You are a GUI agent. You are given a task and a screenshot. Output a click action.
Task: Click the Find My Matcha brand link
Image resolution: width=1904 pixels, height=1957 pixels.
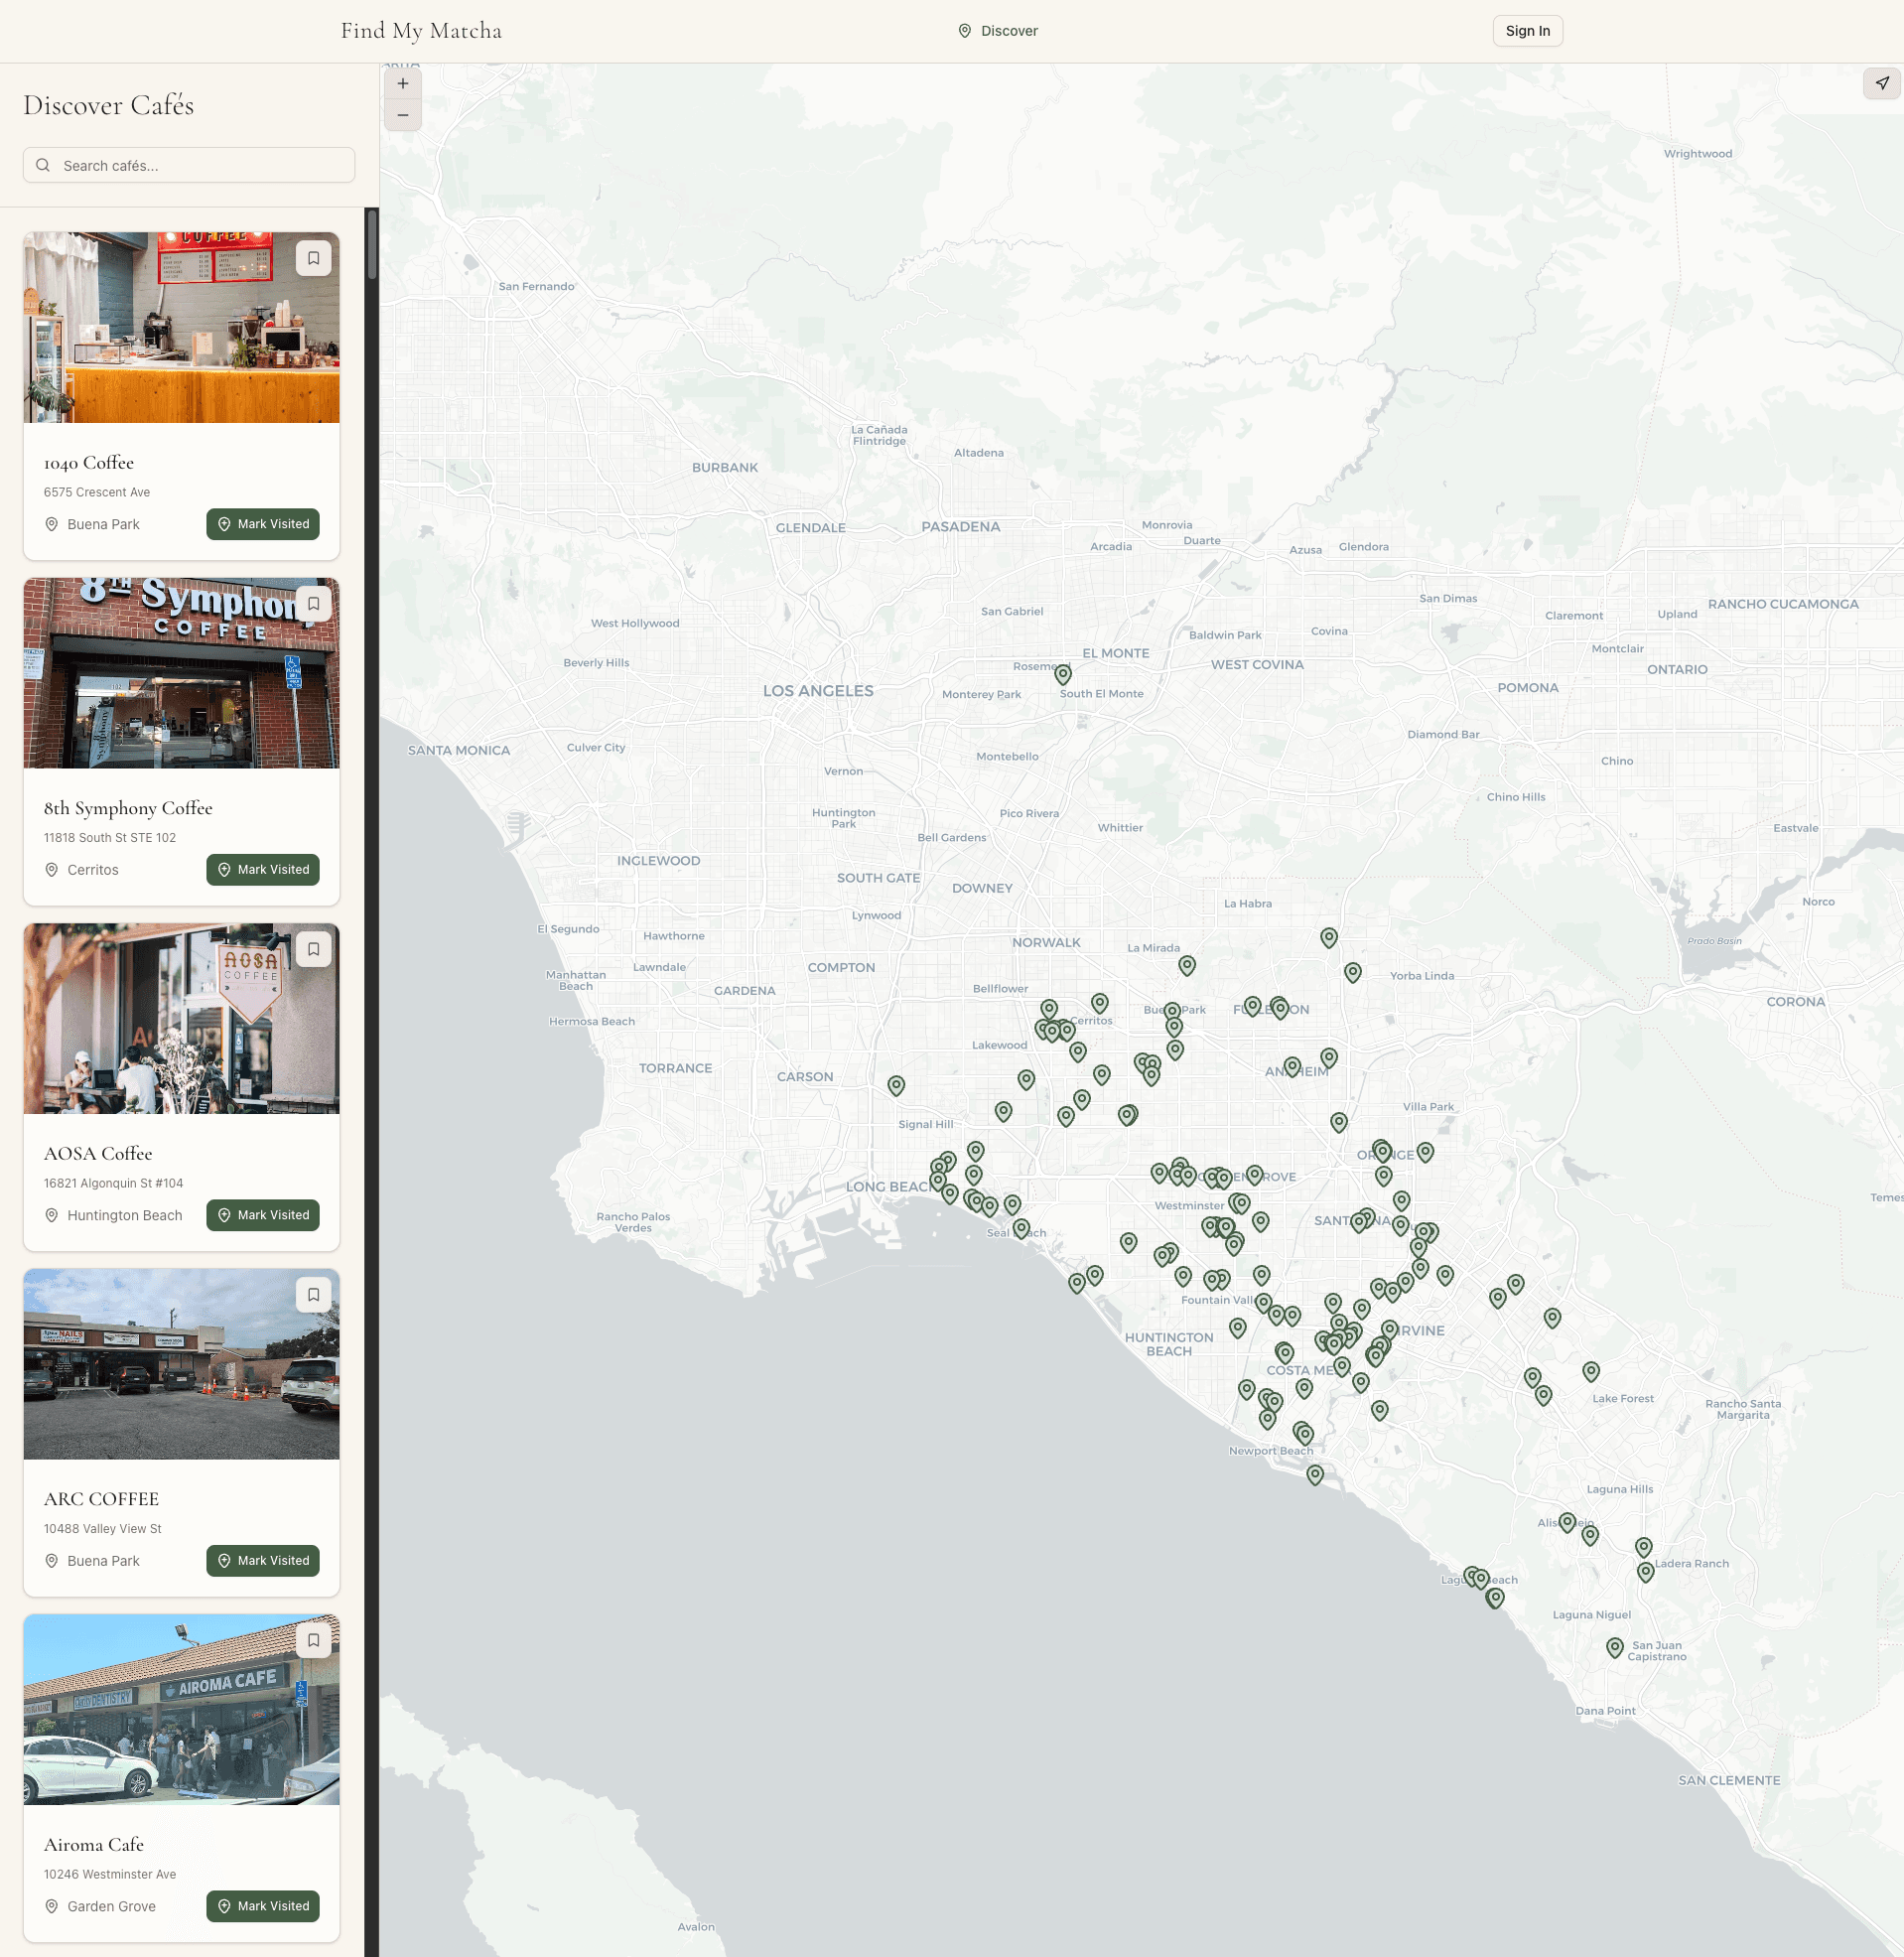pos(421,30)
